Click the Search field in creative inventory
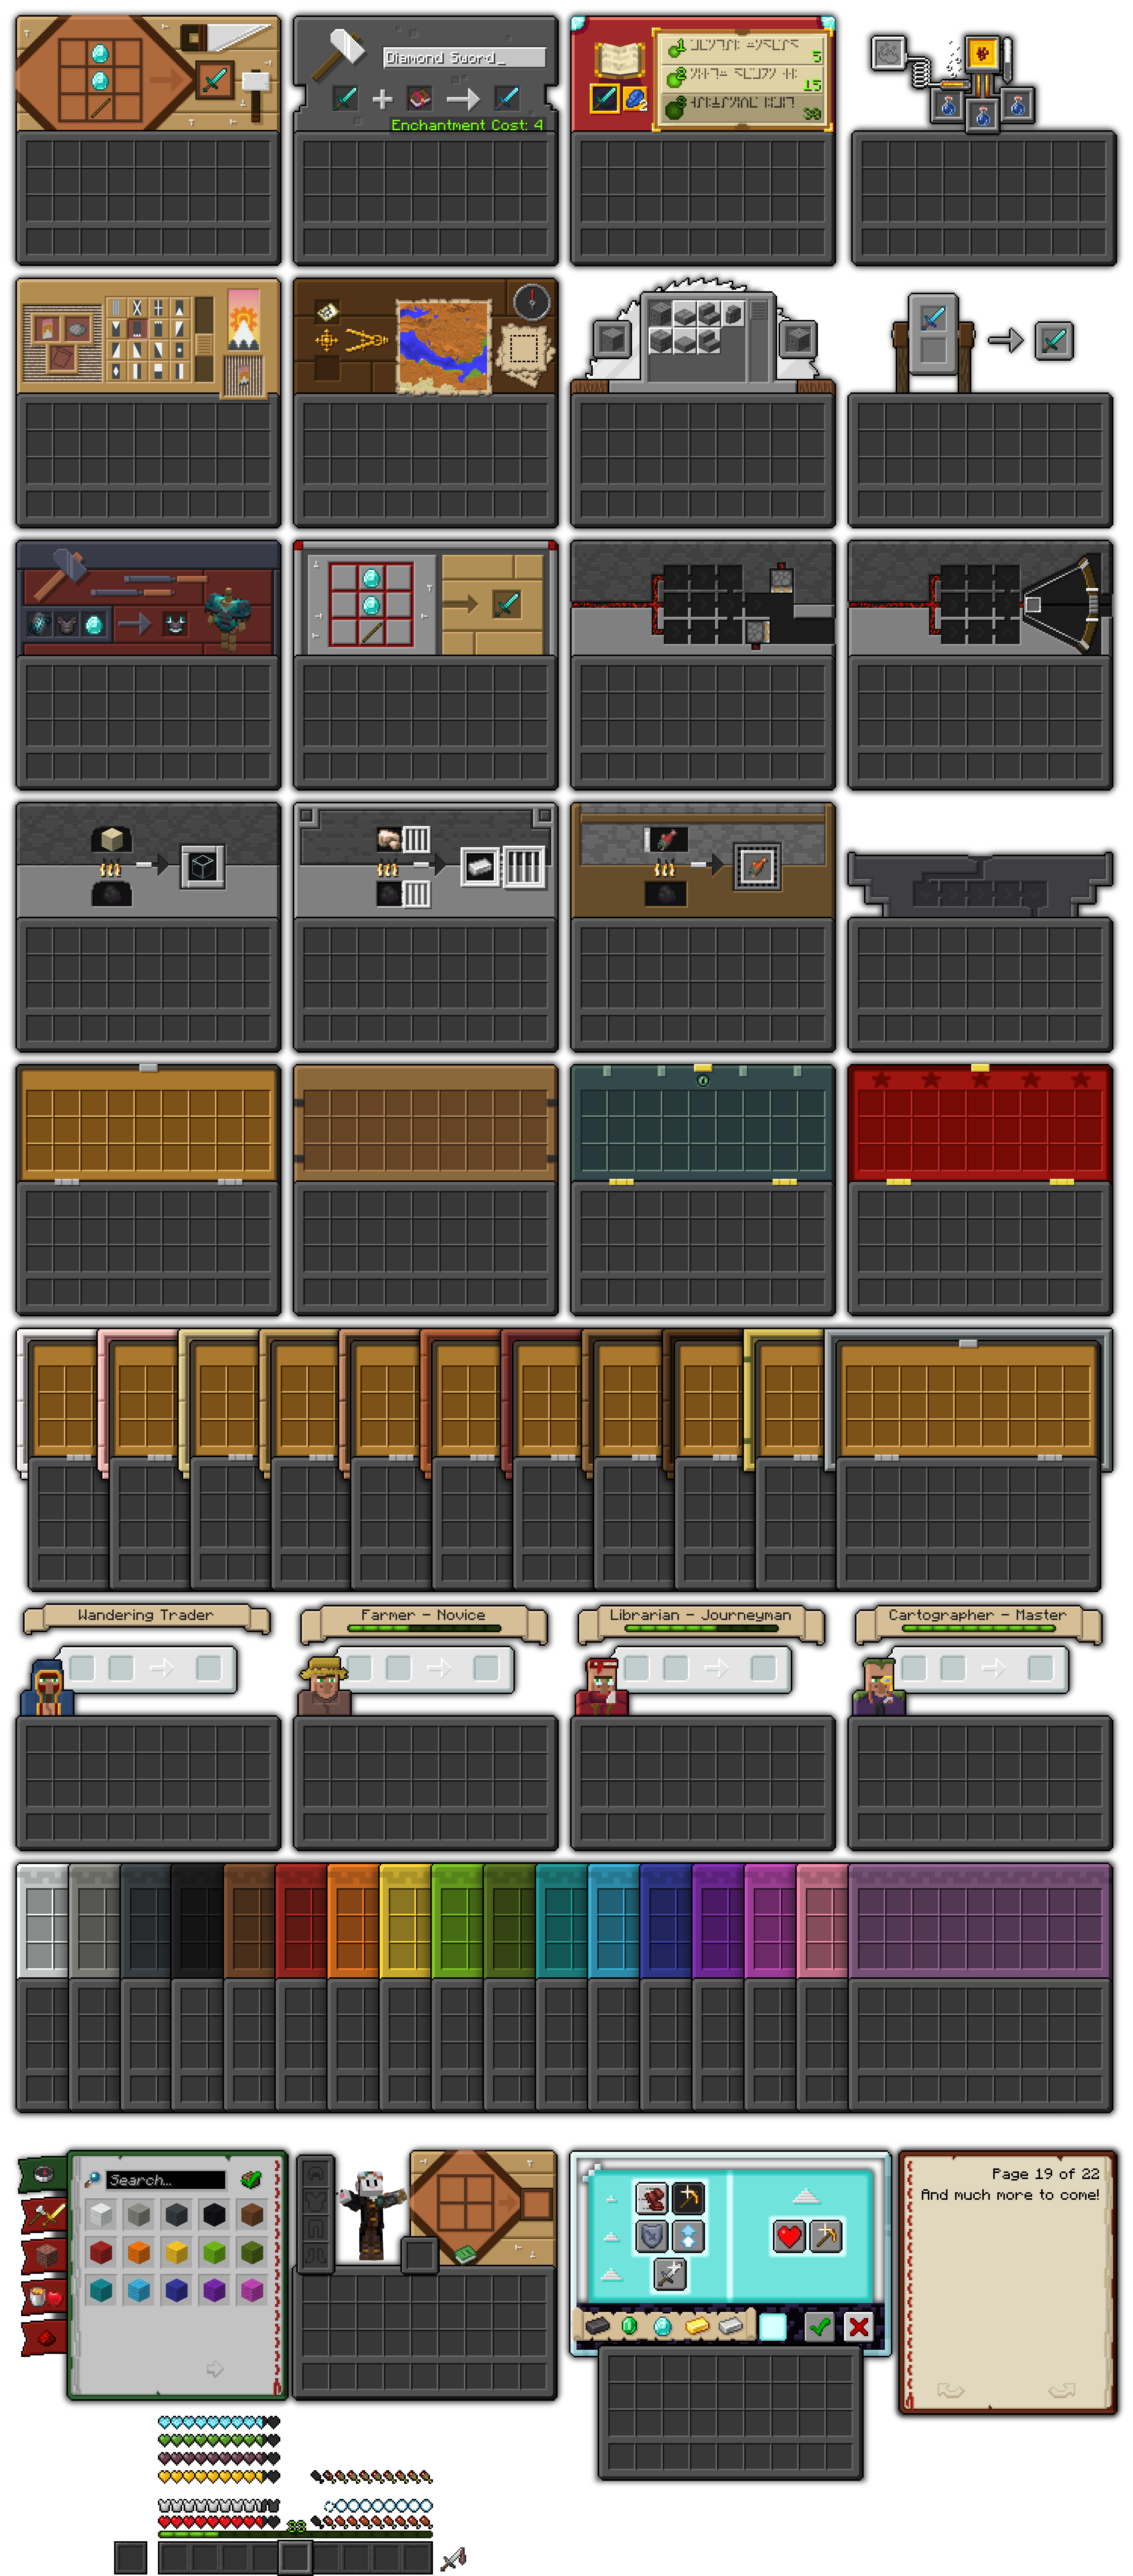Image resolution: width=1133 pixels, height=2576 pixels. [165, 2180]
